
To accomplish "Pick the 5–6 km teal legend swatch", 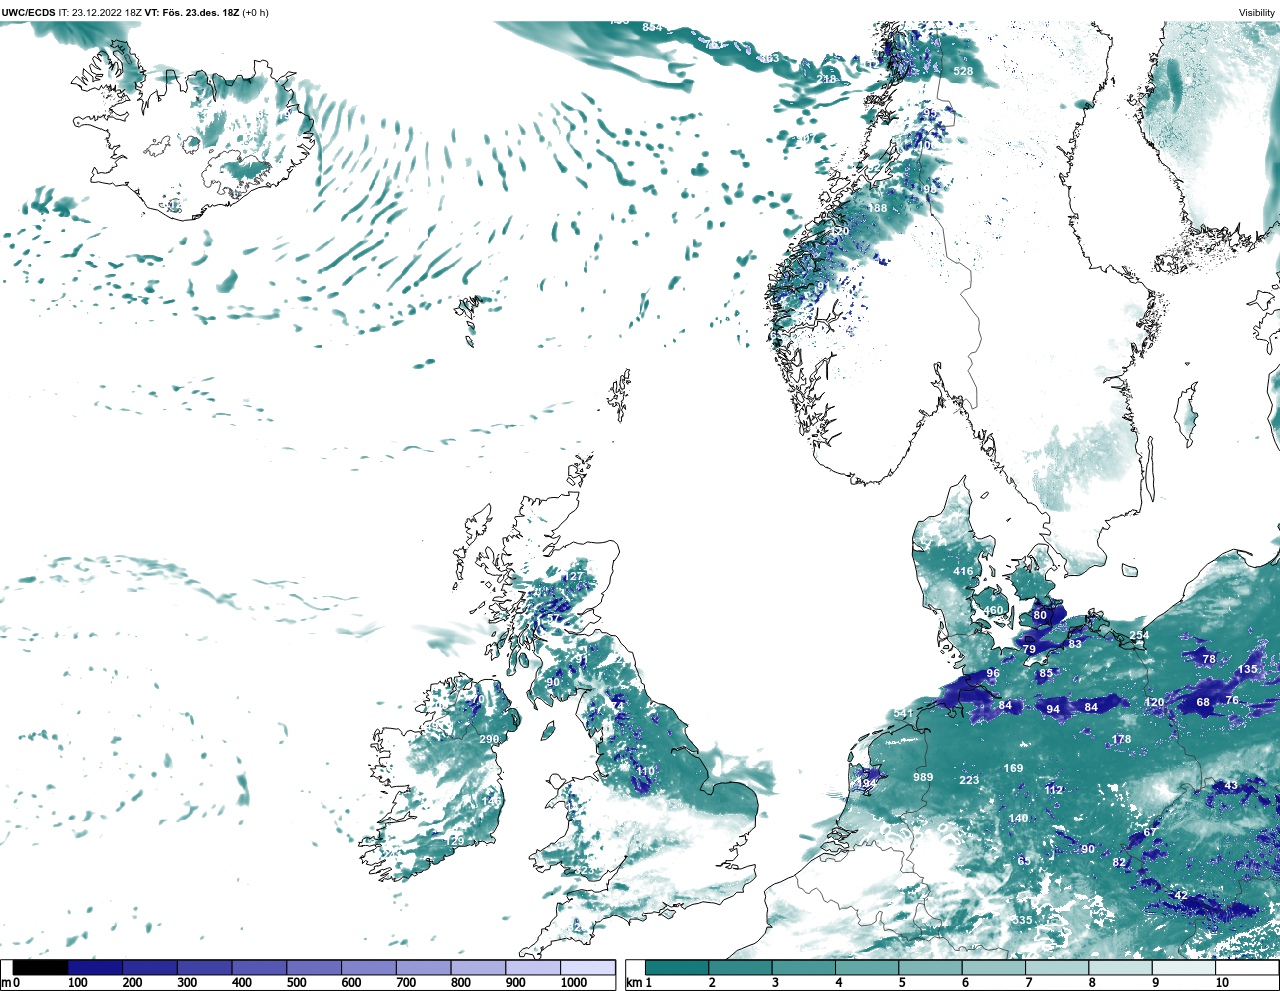I will click(x=930, y=968).
